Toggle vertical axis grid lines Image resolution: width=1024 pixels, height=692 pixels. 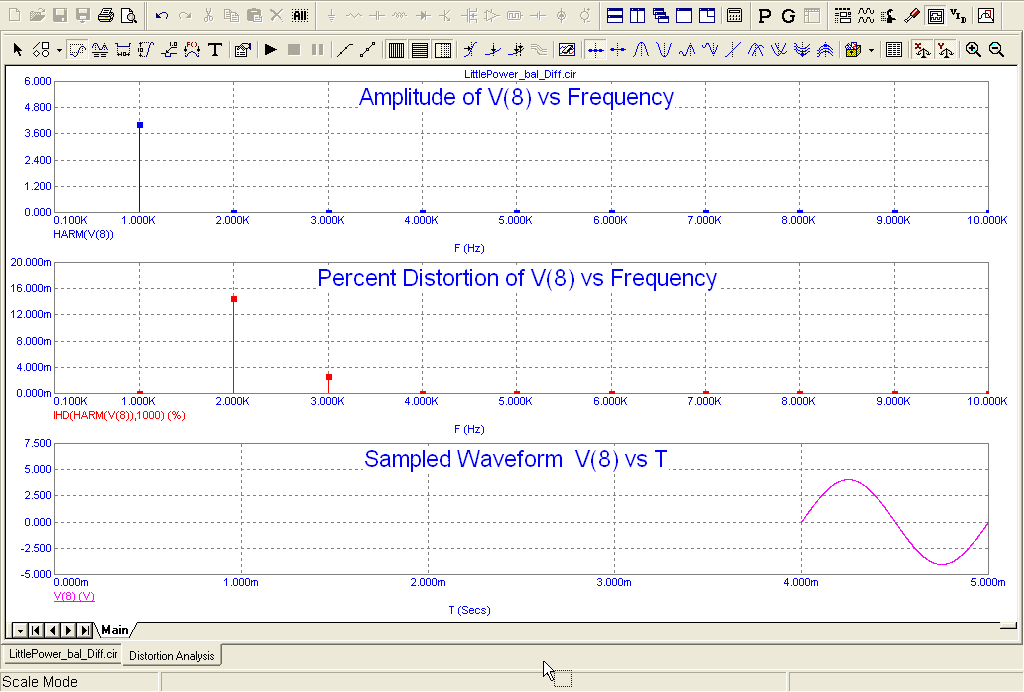point(396,50)
